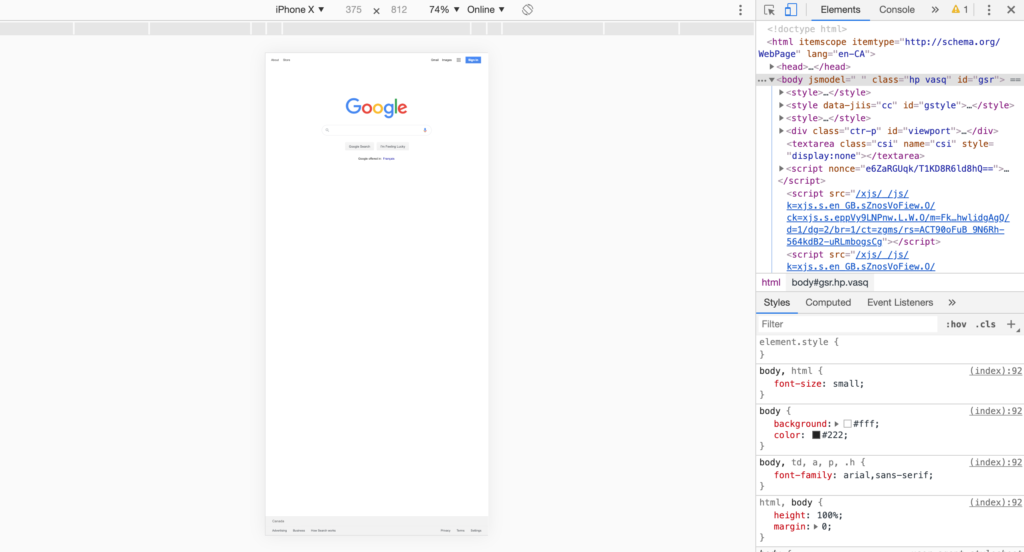Select the Styles tab
The width and height of the screenshot is (1024, 552).
point(776,302)
